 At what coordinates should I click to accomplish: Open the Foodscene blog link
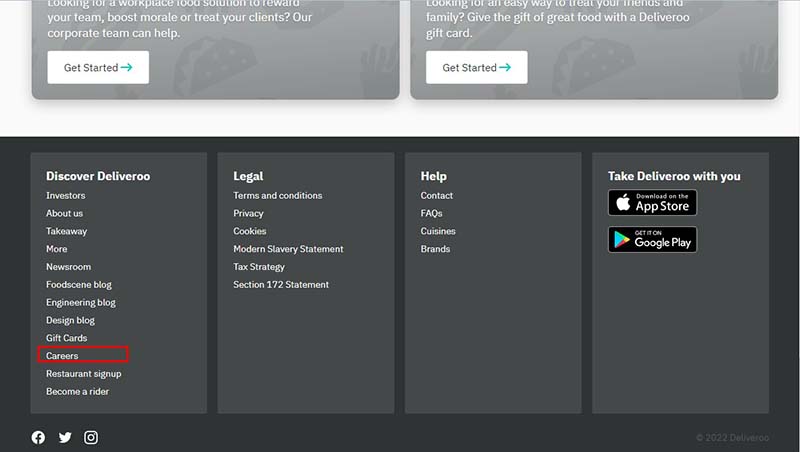(x=79, y=285)
